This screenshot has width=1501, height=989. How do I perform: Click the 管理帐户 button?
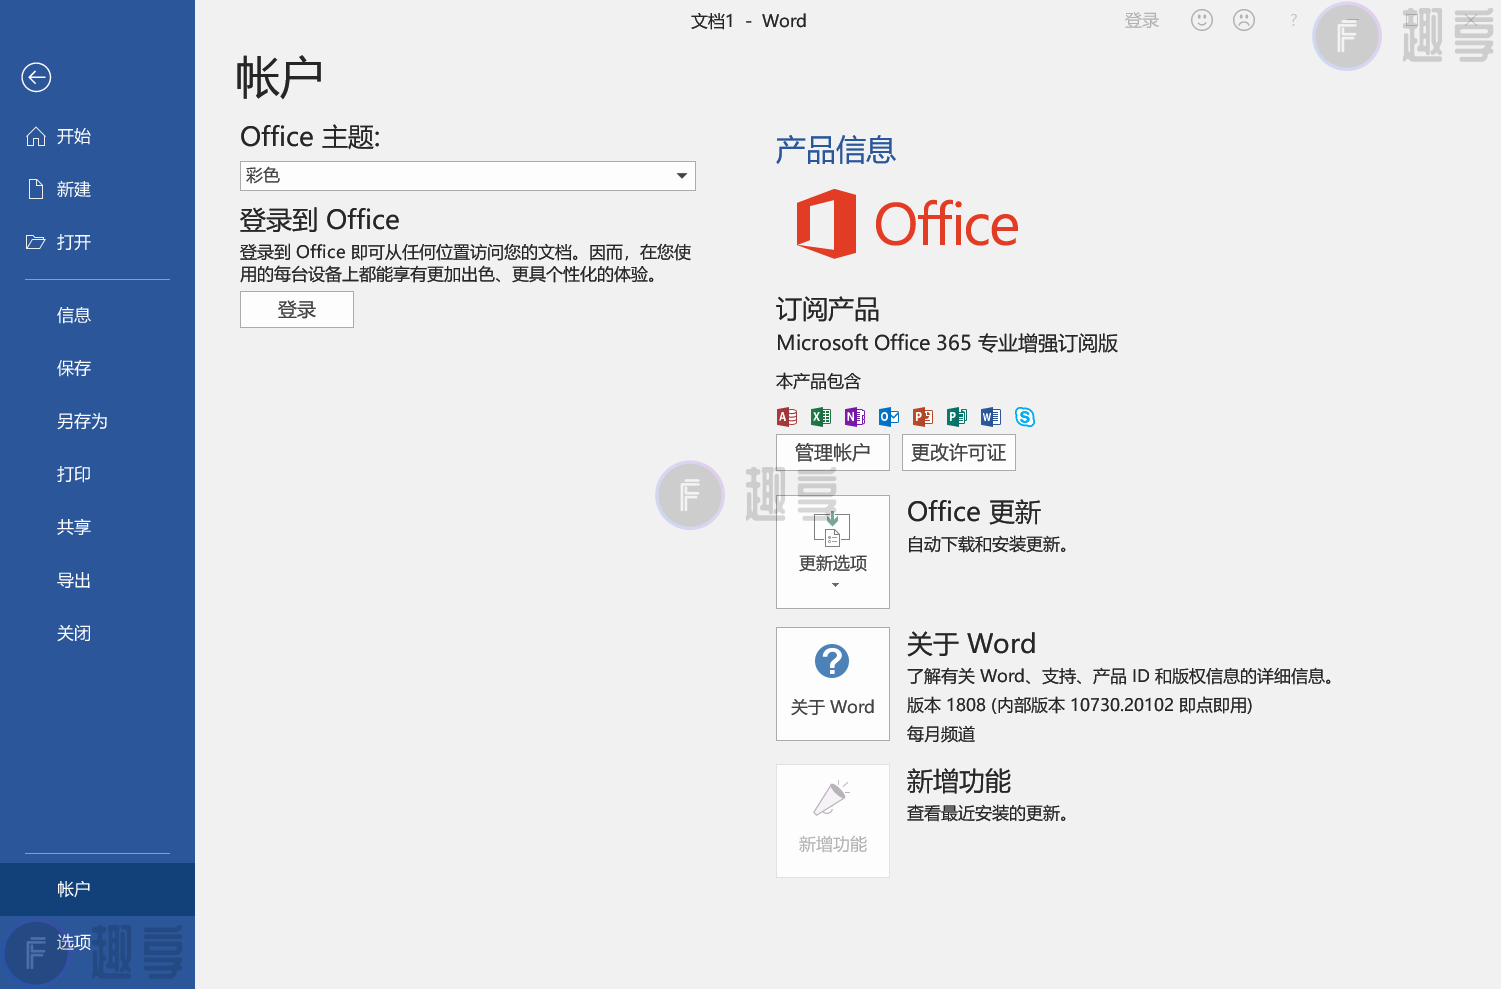pyautogui.click(x=833, y=453)
